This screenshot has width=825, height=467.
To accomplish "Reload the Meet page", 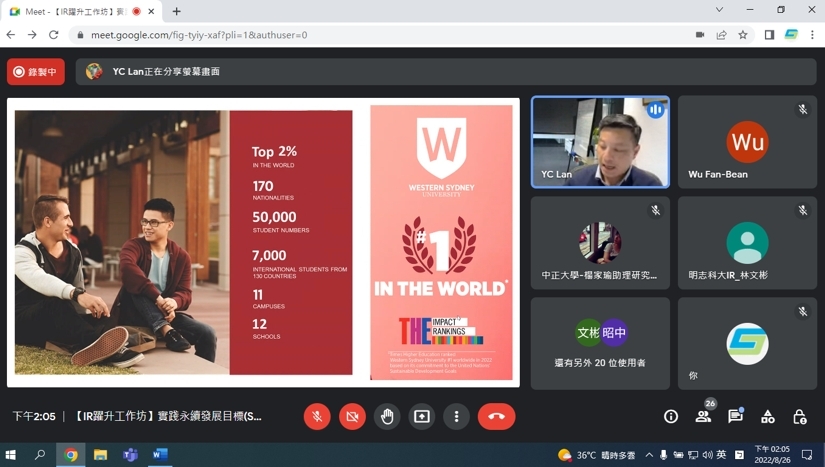I will pyautogui.click(x=53, y=35).
